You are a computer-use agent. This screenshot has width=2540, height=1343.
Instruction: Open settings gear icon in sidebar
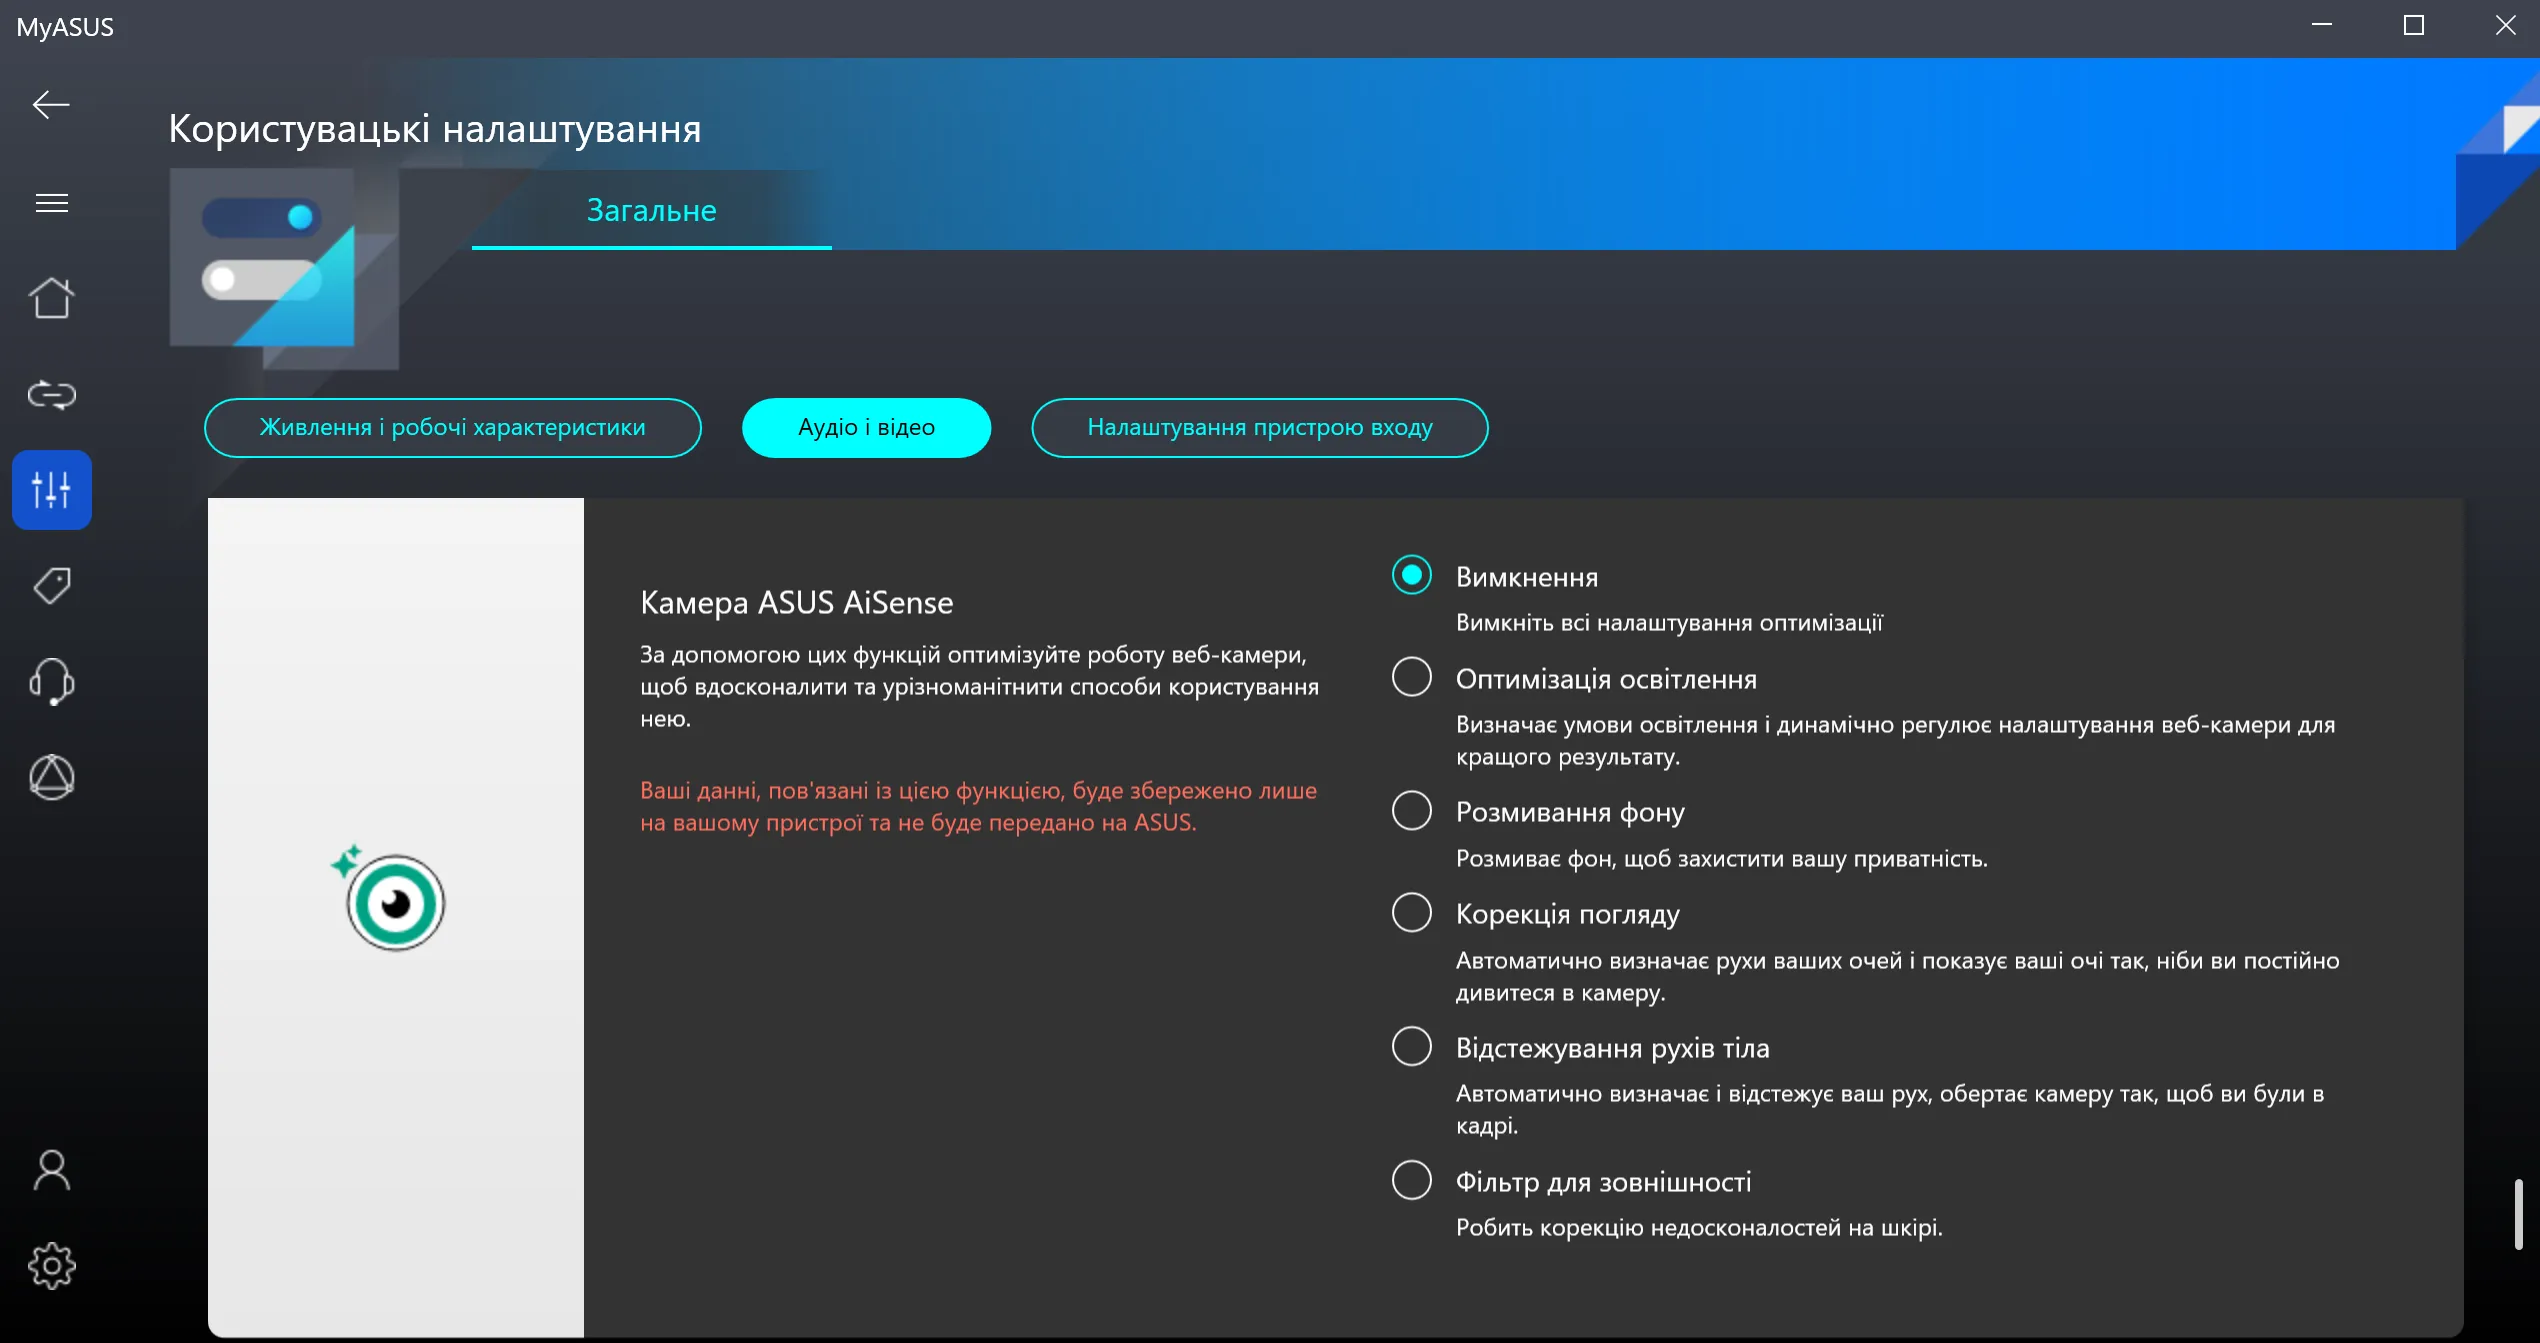point(52,1266)
